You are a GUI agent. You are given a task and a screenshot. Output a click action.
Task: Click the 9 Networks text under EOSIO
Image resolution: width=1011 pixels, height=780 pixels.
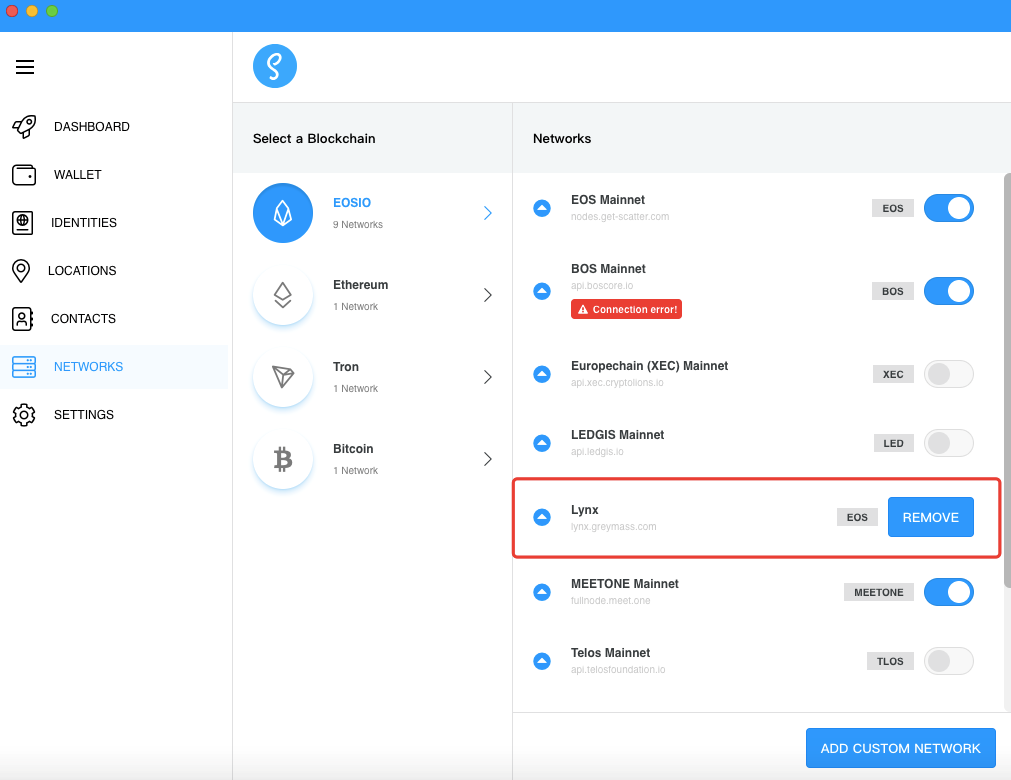[357, 224]
